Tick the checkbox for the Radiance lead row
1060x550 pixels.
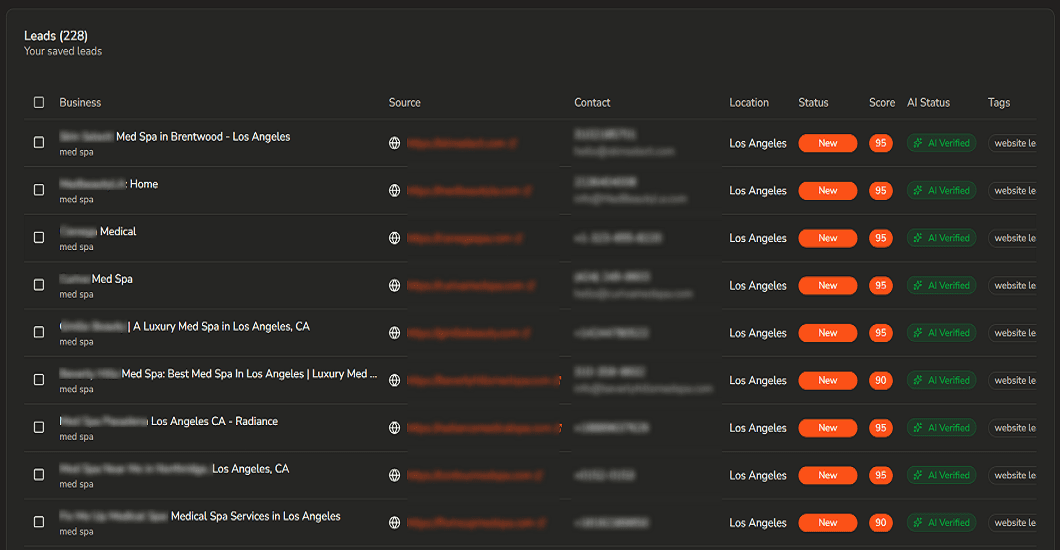point(39,427)
